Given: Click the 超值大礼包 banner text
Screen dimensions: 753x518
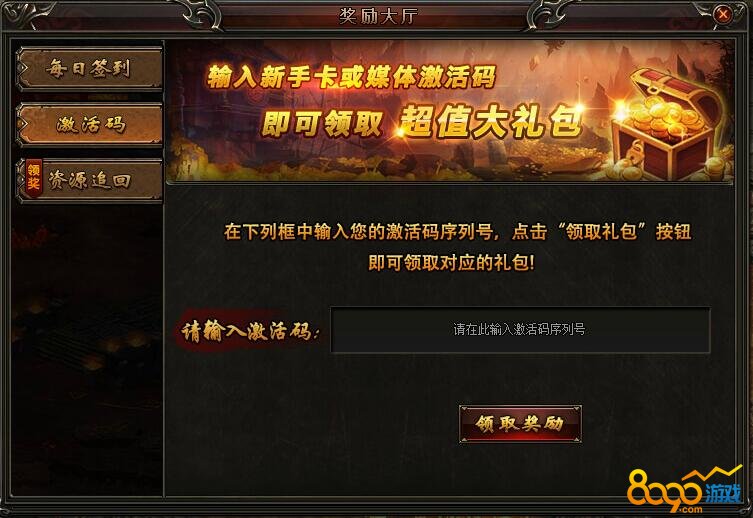Looking at the screenshot, I should (491, 121).
